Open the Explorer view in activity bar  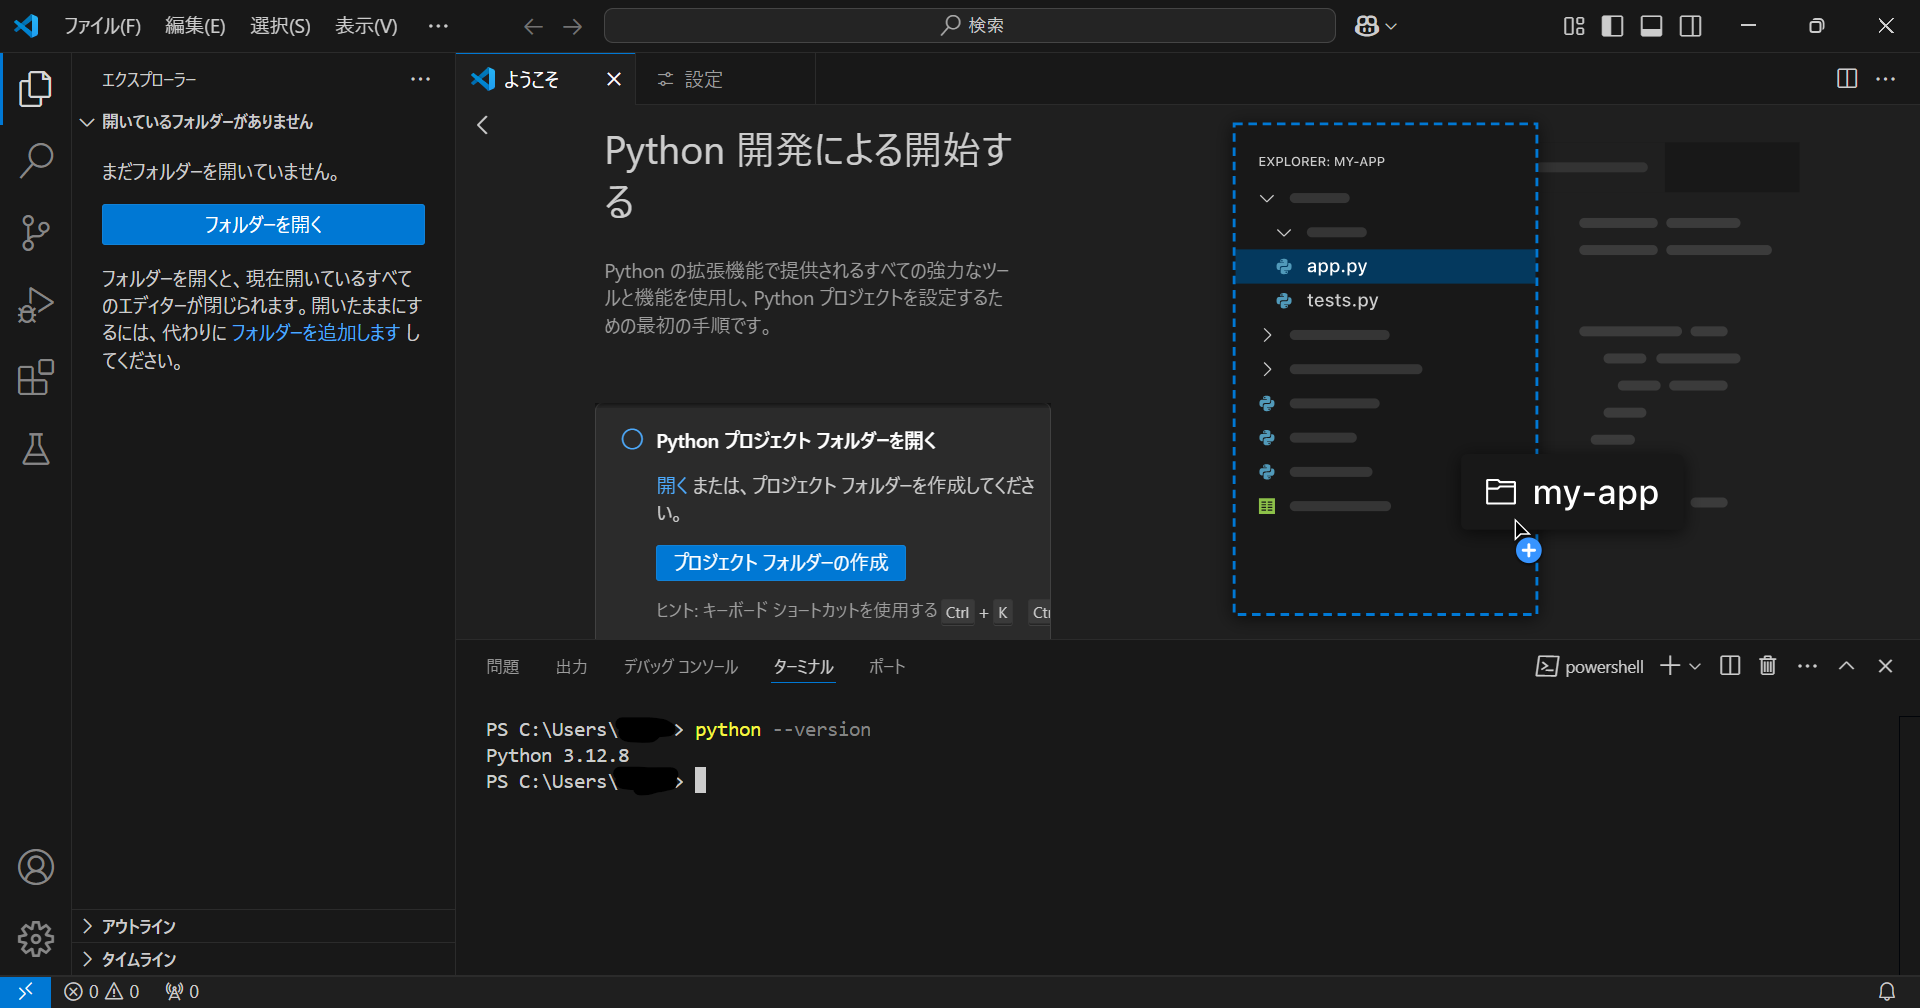click(36, 89)
